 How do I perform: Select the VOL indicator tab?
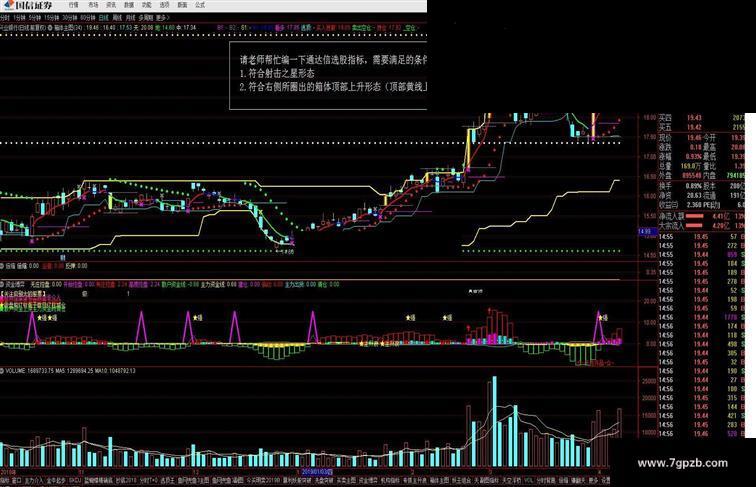(x=528, y=481)
